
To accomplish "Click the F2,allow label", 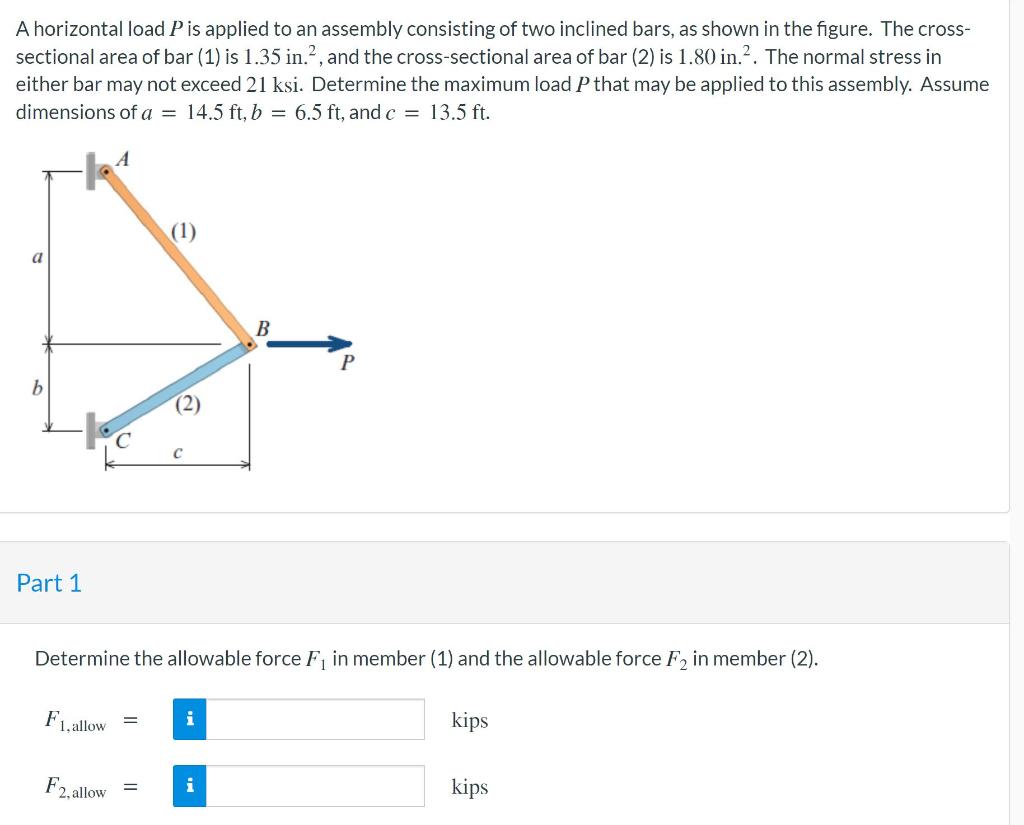I will pos(75,787).
